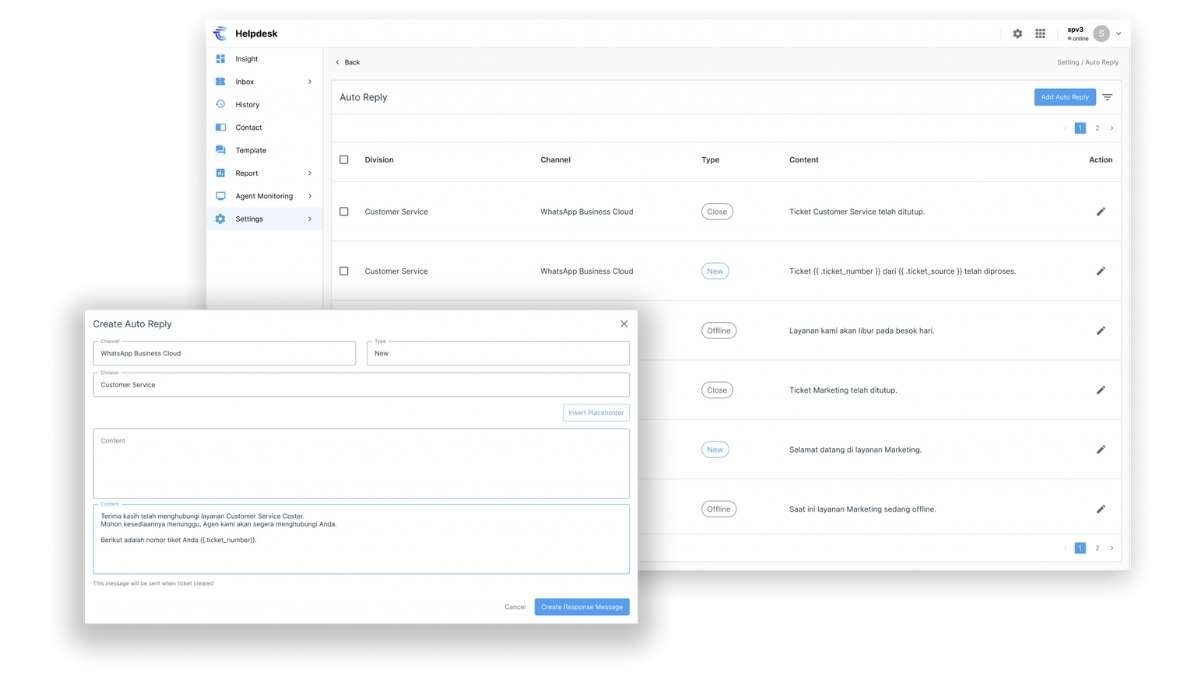
Task: Go to Contact in the sidebar
Action: pyautogui.click(x=248, y=127)
